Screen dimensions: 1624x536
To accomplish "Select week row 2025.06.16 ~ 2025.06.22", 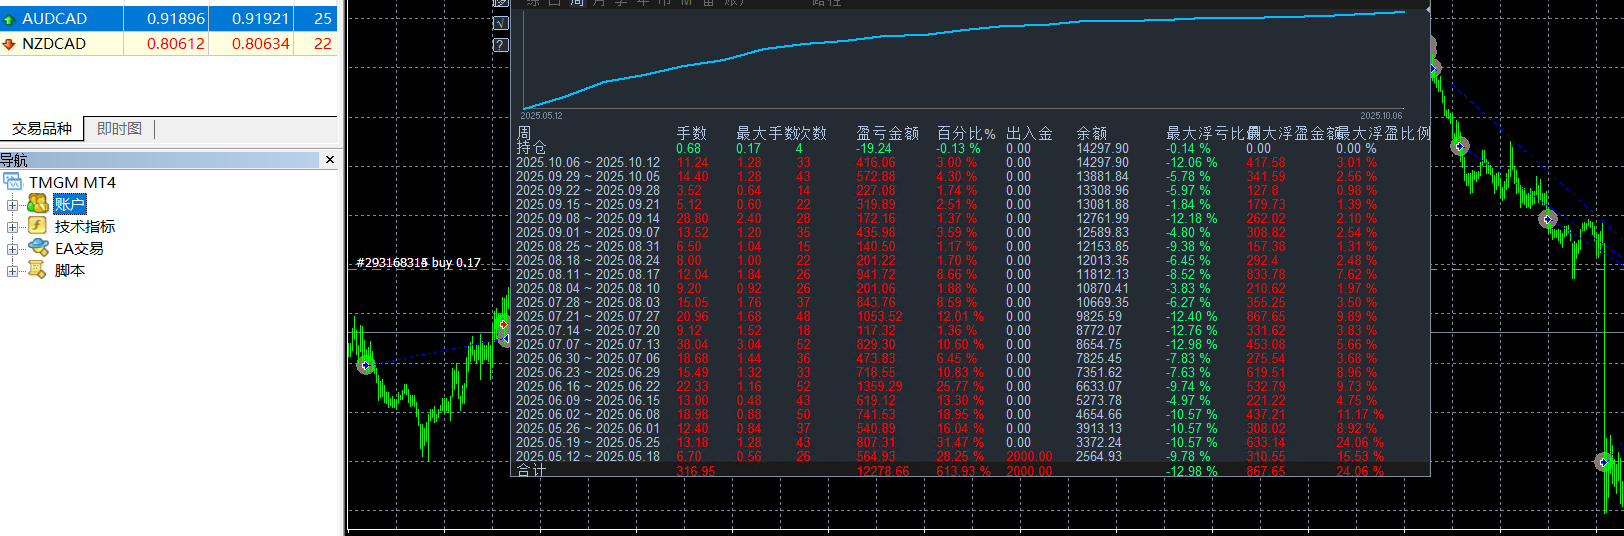I will tap(588, 386).
